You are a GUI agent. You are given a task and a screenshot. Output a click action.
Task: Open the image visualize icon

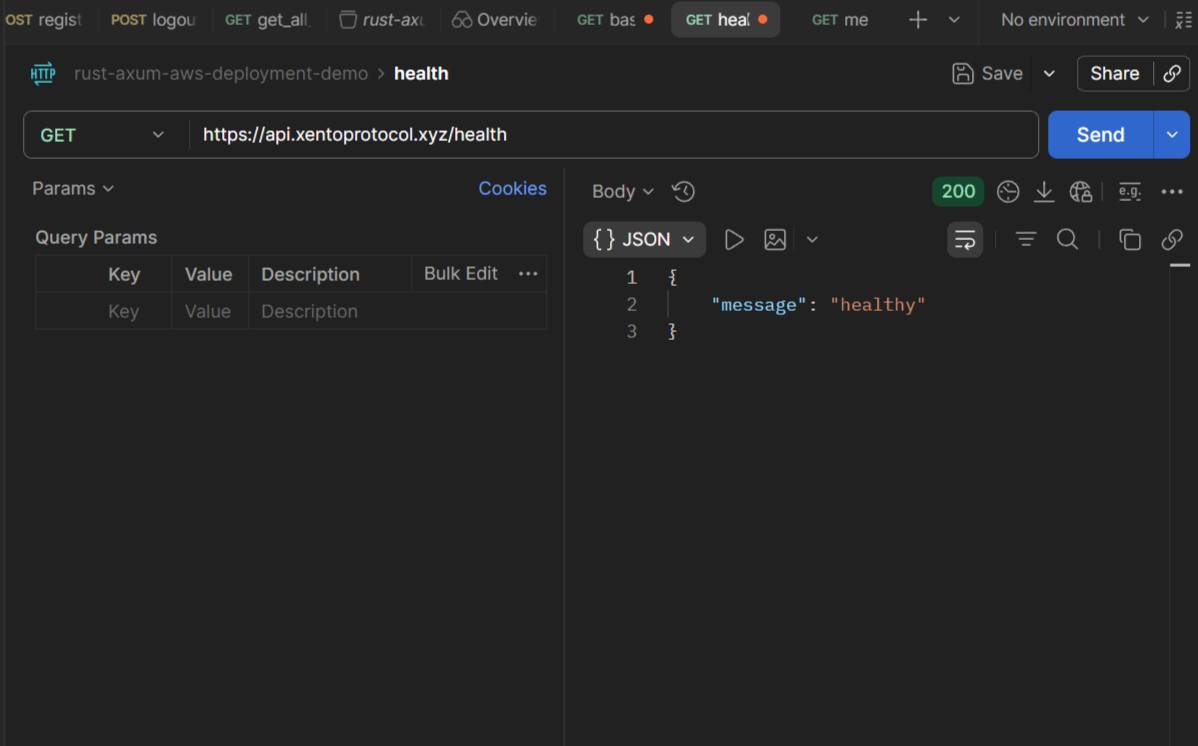(x=775, y=240)
